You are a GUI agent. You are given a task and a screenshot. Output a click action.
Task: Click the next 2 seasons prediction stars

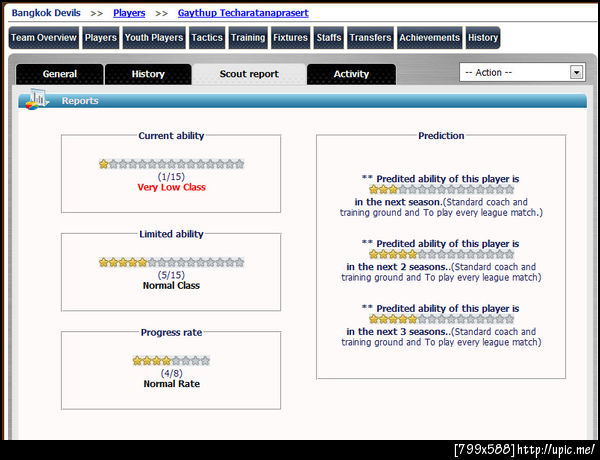(441, 254)
